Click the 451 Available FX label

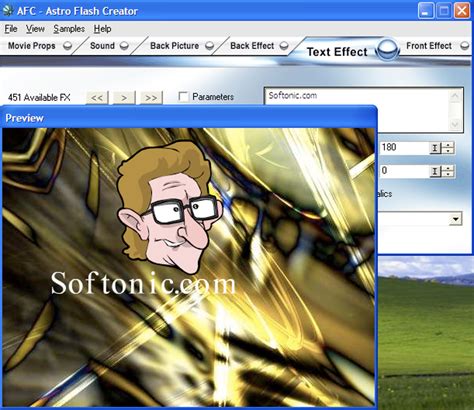click(x=39, y=97)
